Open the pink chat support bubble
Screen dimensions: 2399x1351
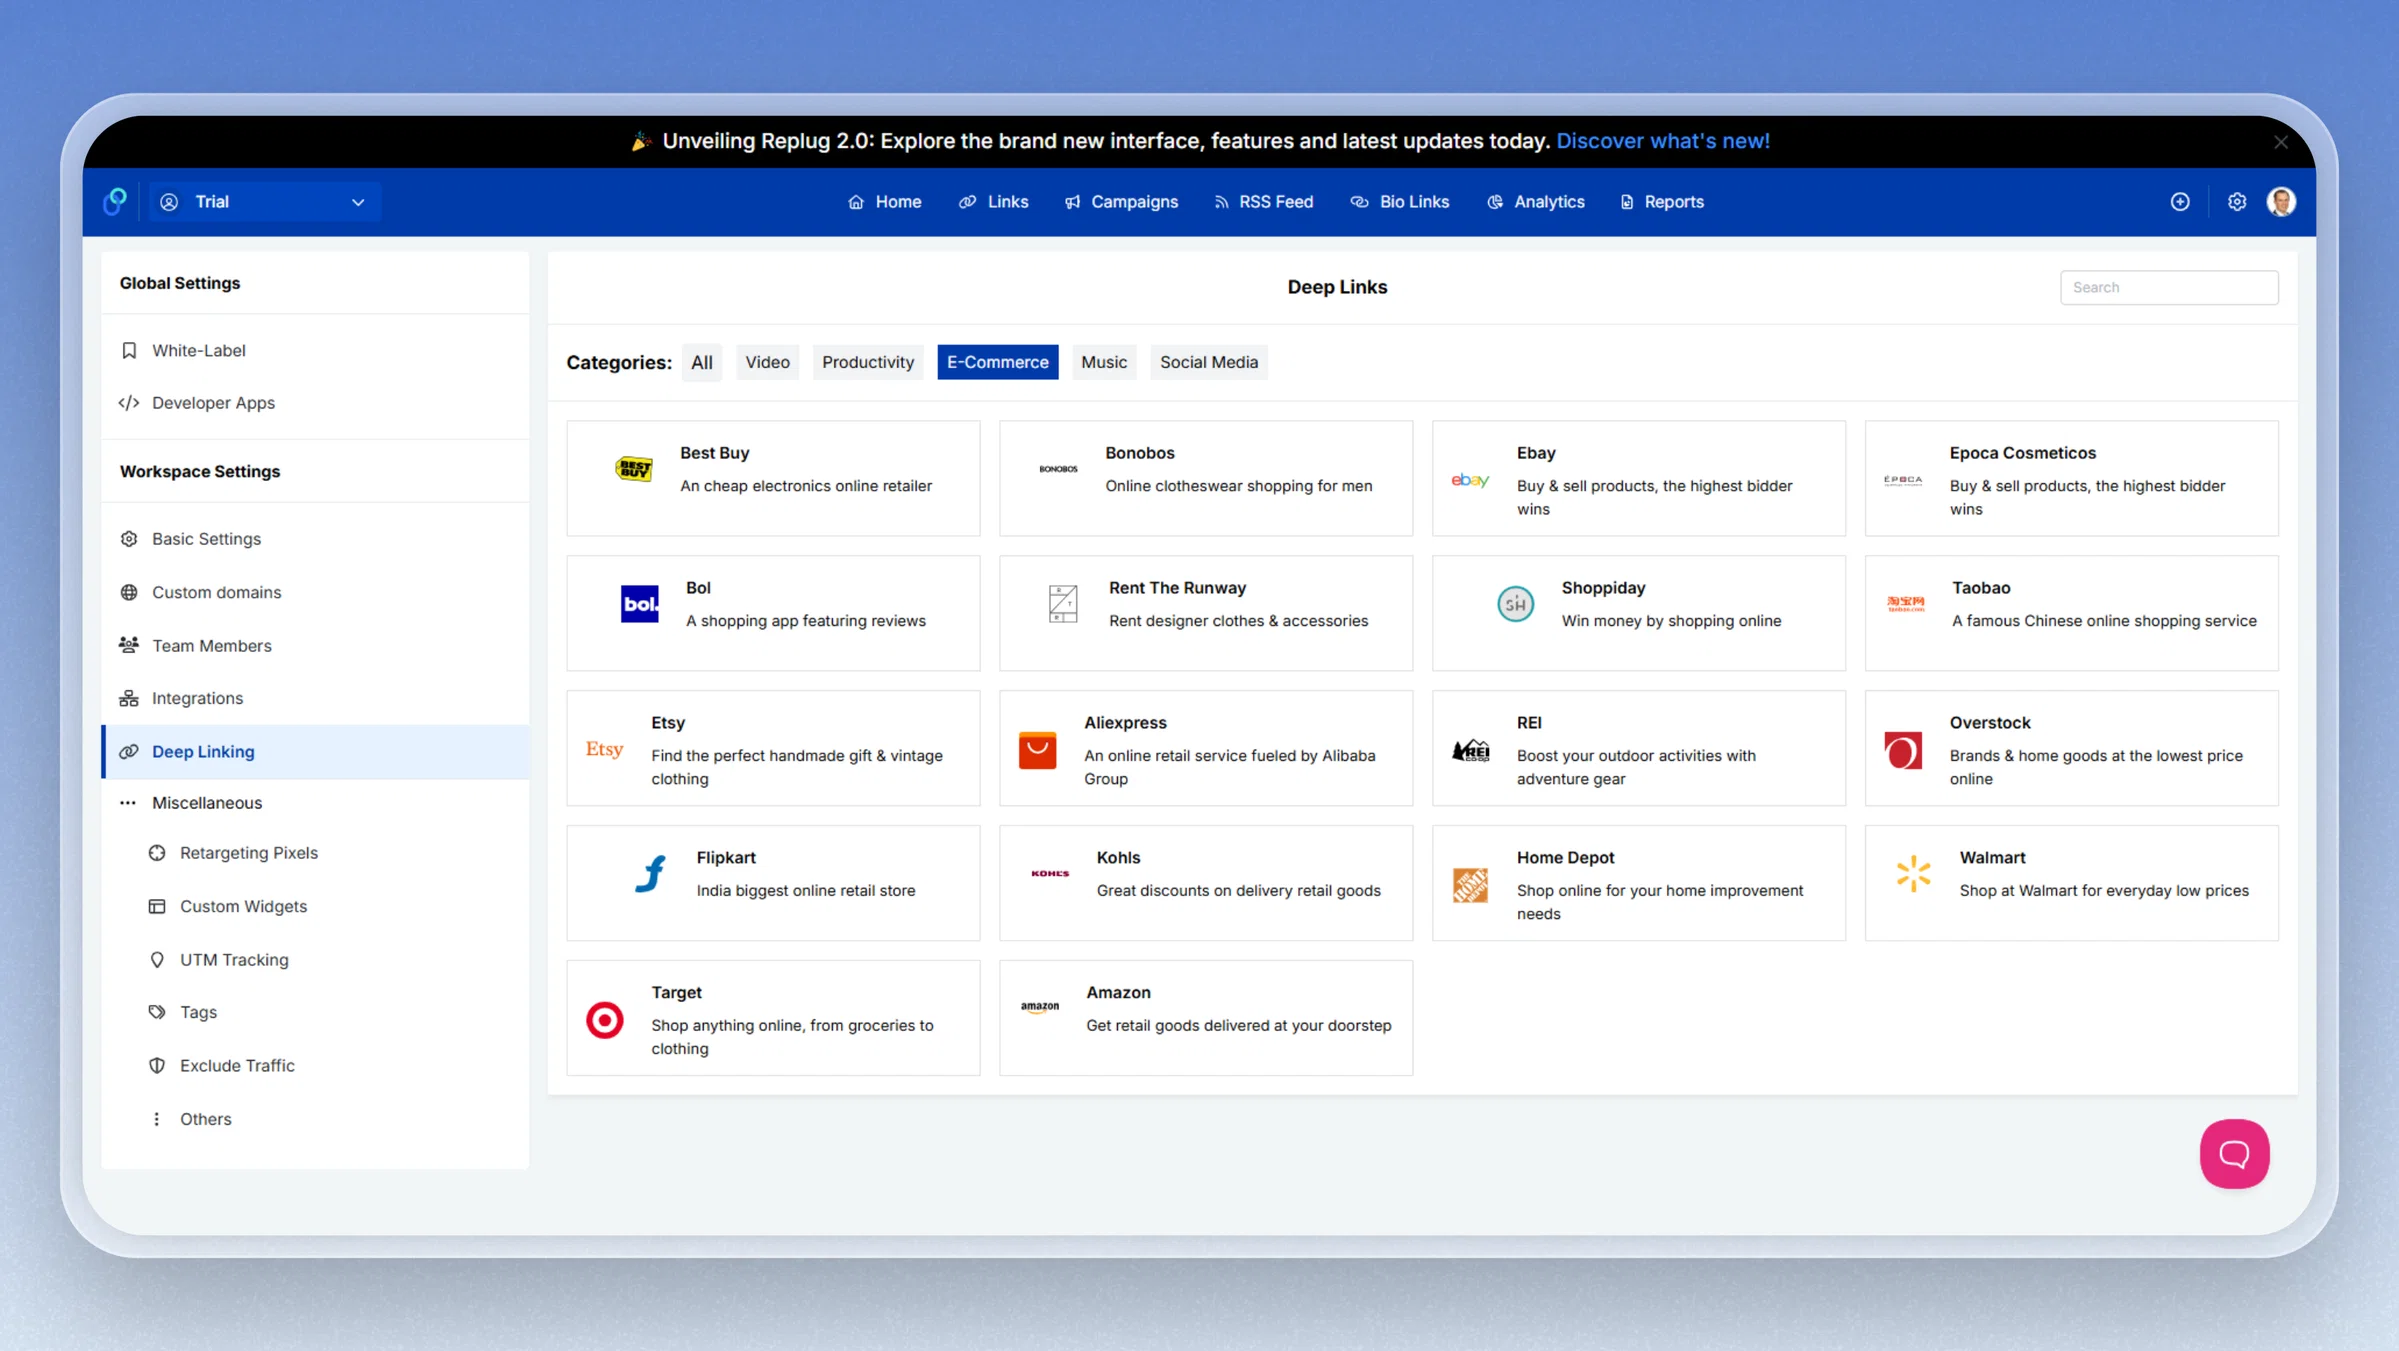click(x=2234, y=1153)
